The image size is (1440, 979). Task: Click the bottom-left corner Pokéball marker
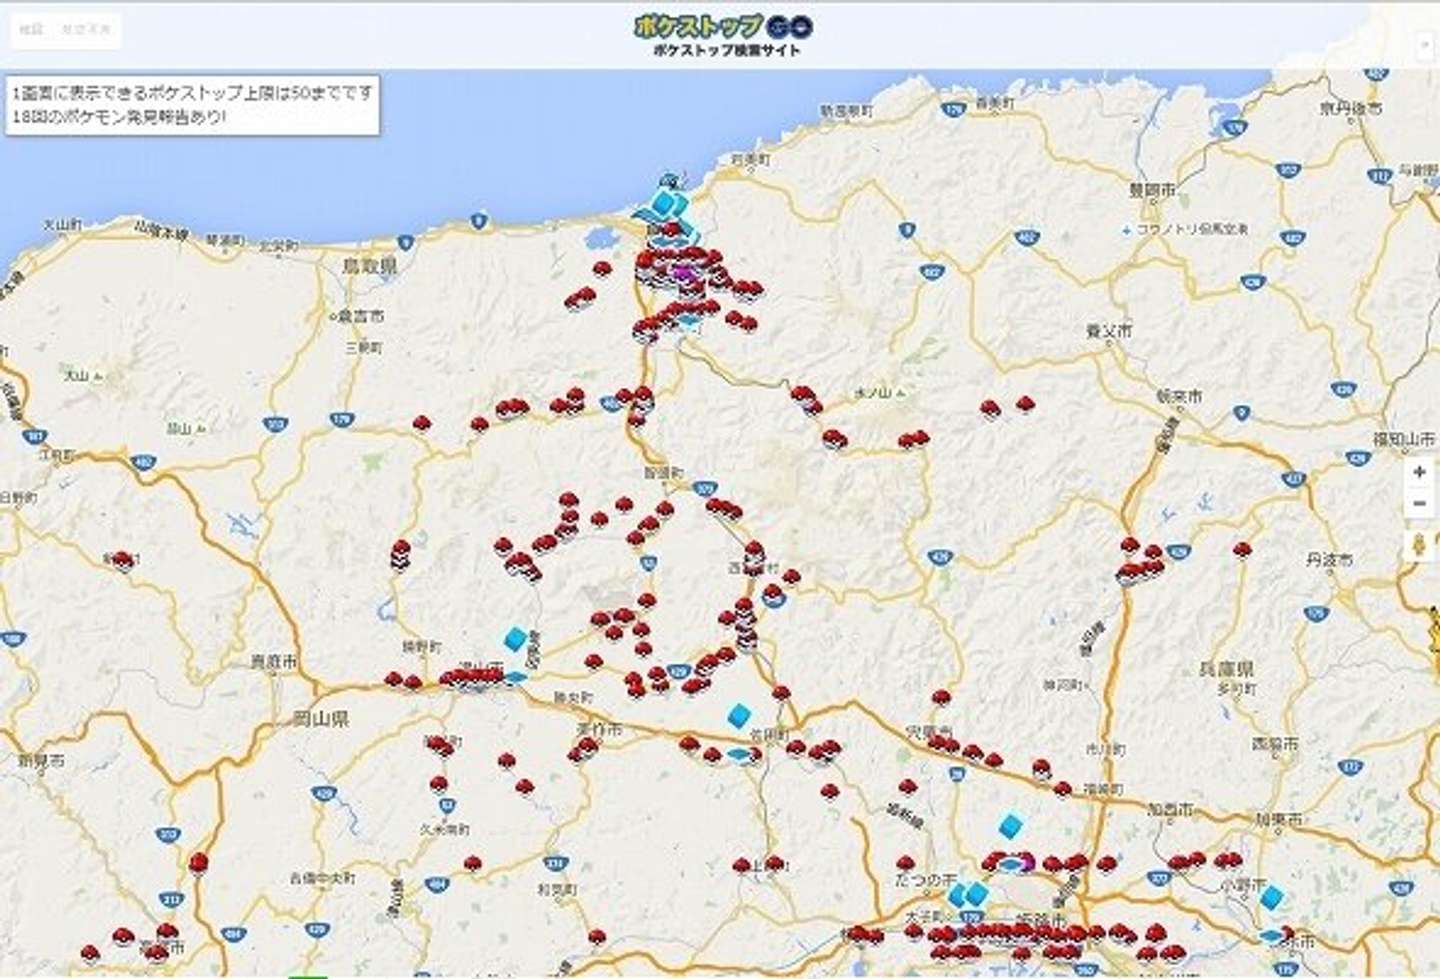[90, 953]
